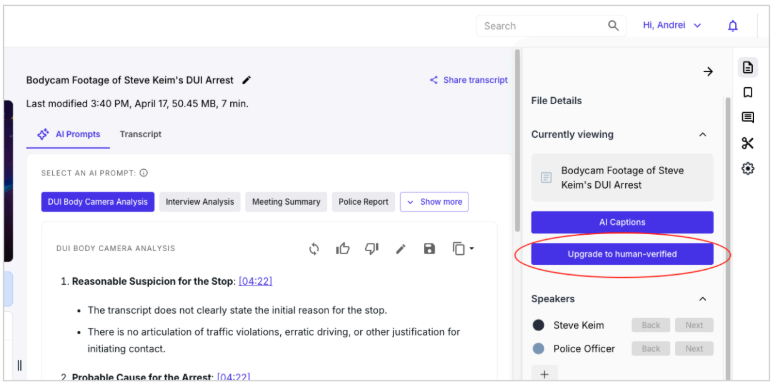This screenshot has height=384, width=776.
Task: Rename the transcript title with pencil icon
Action: [x=246, y=80]
